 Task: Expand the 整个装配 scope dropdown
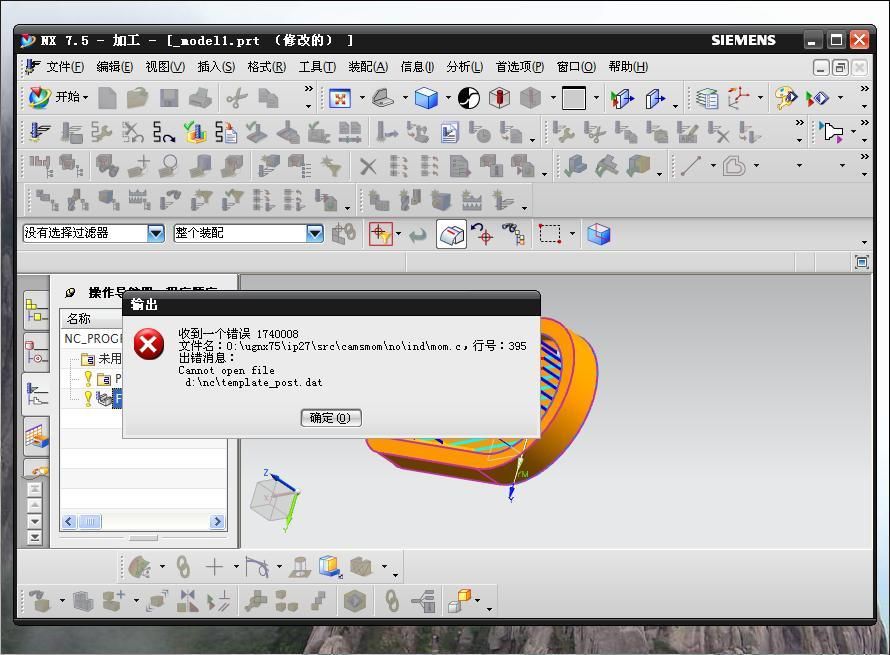coord(315,234)
